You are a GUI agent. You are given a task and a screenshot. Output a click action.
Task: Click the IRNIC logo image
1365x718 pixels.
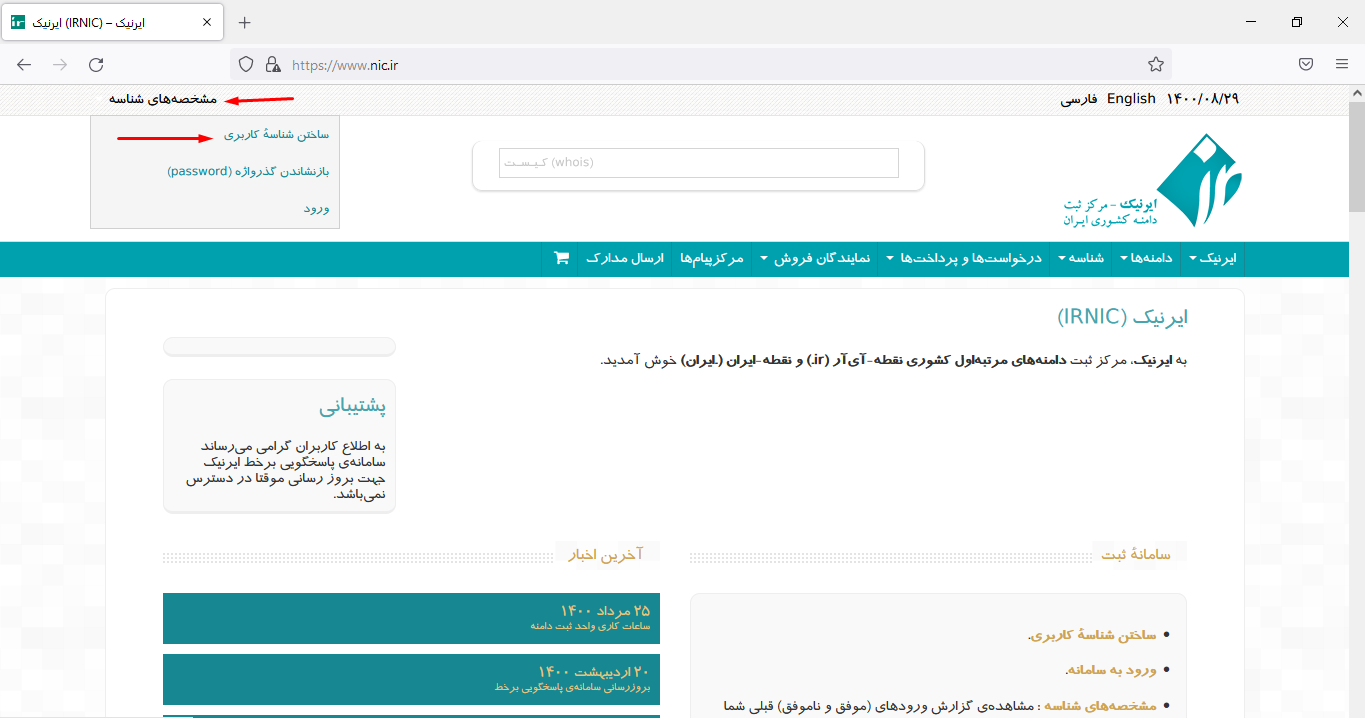tap(1152, 180)
